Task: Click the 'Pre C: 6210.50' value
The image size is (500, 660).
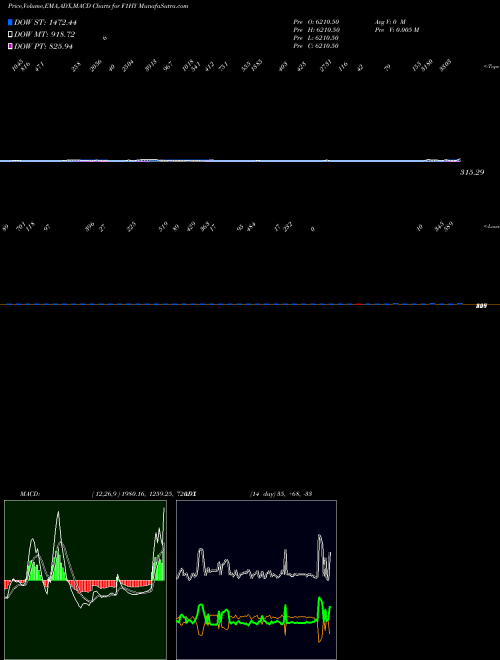Action: click(x=316, y=46)
